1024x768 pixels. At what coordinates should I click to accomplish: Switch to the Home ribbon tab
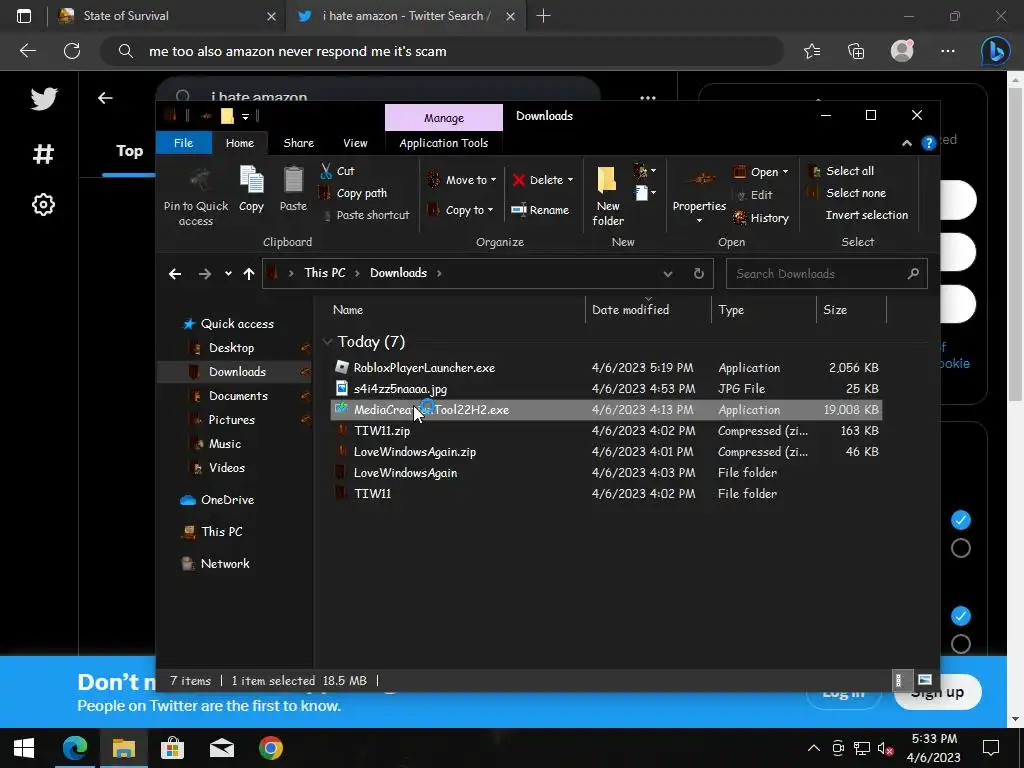[240, 143]
